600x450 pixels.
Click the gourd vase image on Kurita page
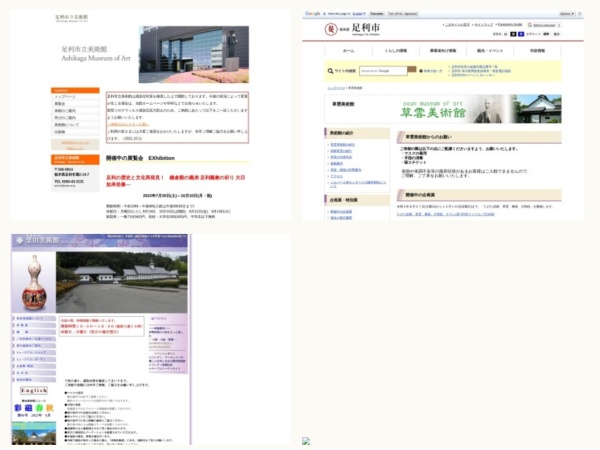point(34,283)
